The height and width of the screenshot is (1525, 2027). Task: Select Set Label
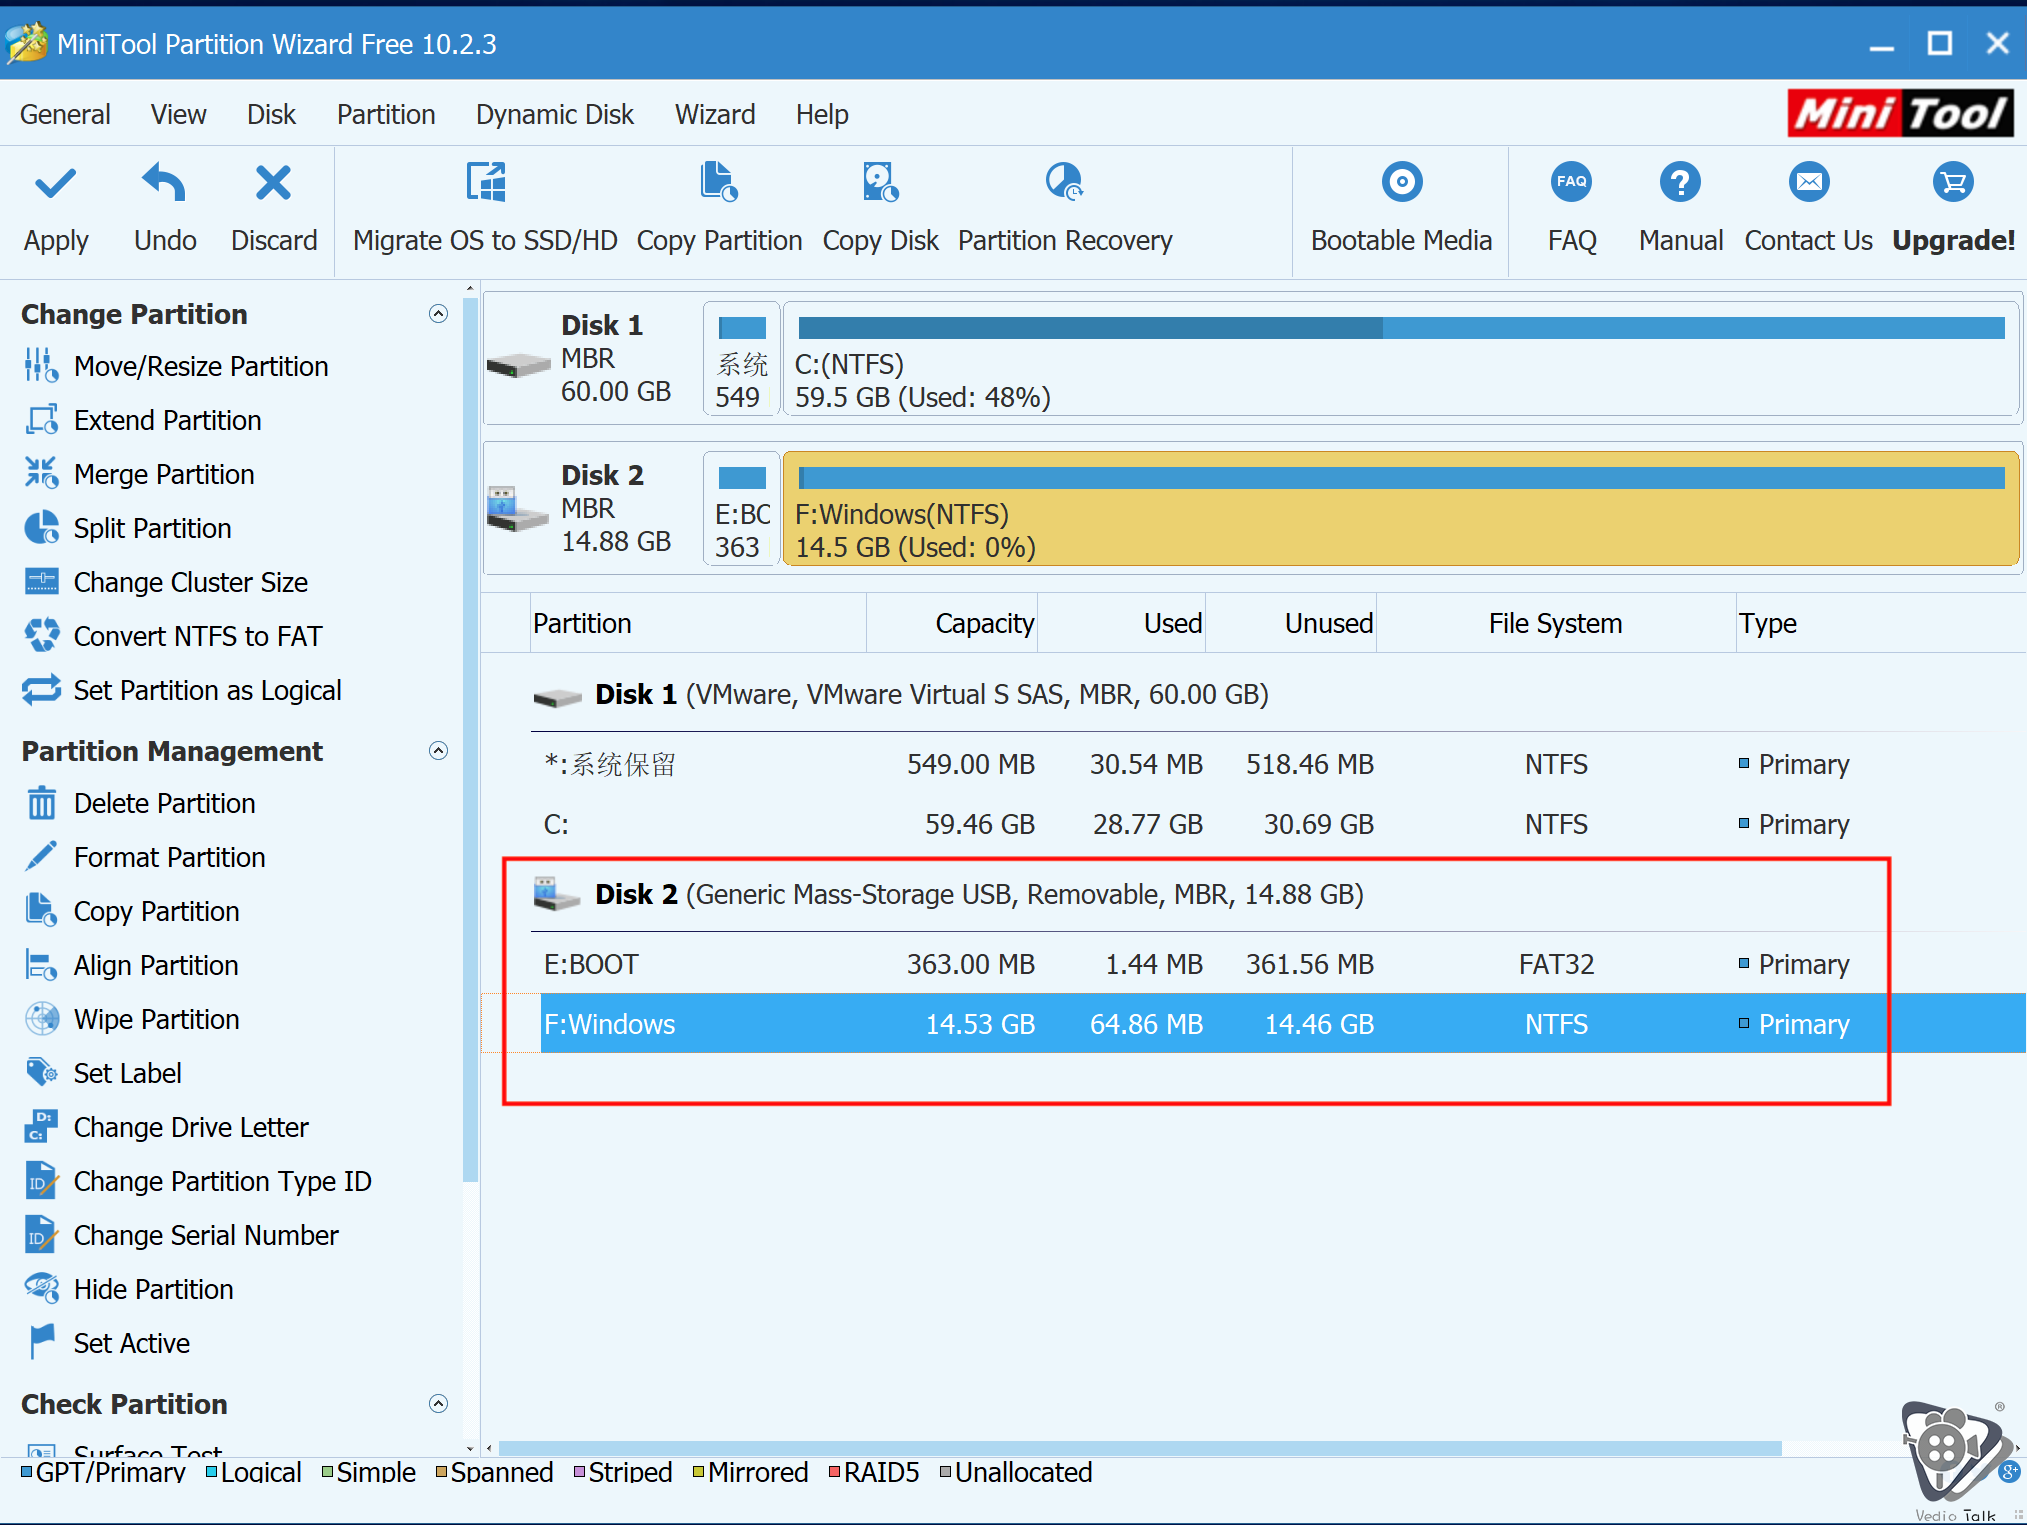[102, 1073]
